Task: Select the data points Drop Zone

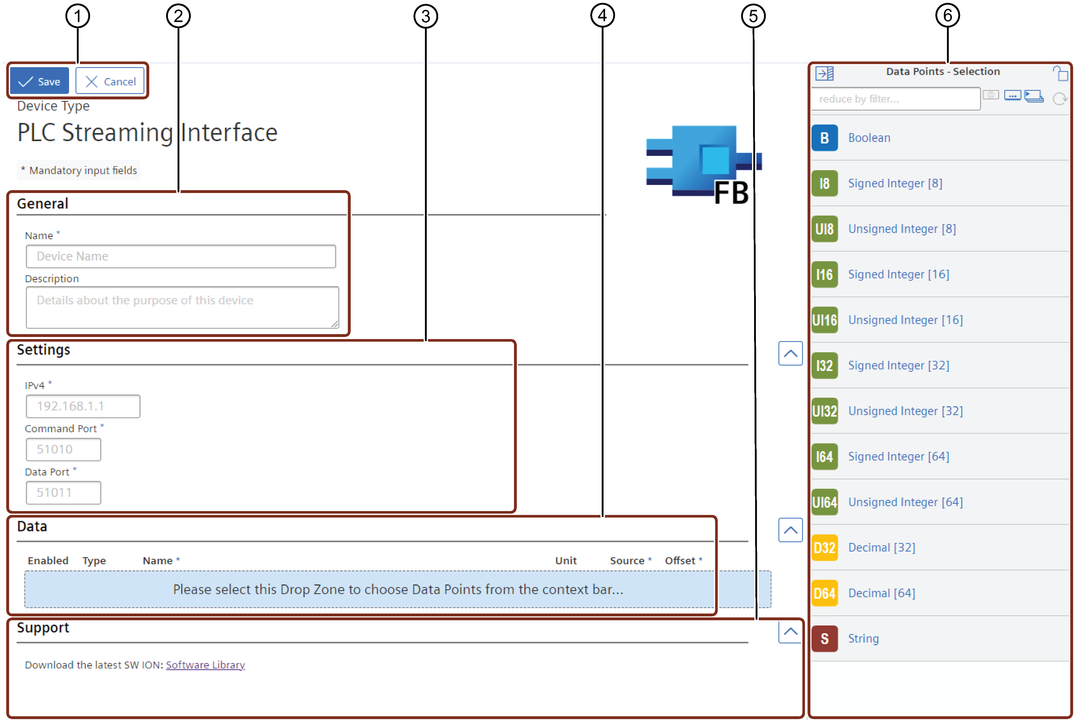Action: pyautogui.click(x=398, y=589)
